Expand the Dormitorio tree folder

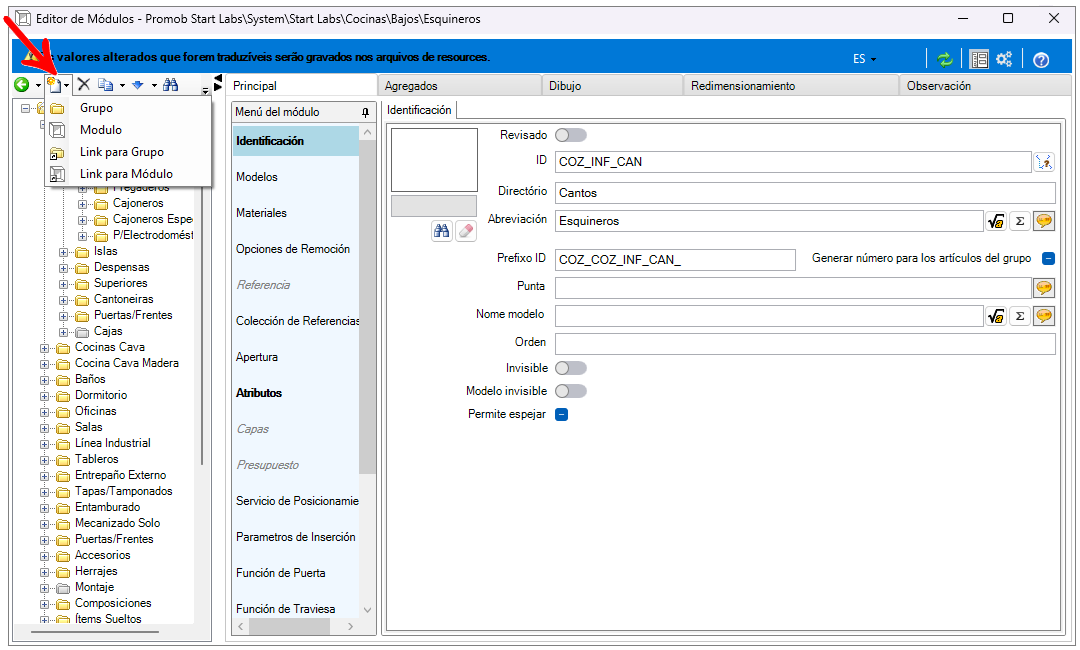click(x=45, y=395)
